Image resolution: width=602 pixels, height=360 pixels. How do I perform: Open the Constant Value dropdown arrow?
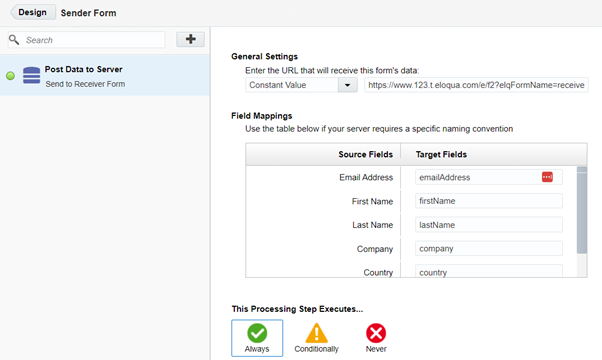click(347, 85)
